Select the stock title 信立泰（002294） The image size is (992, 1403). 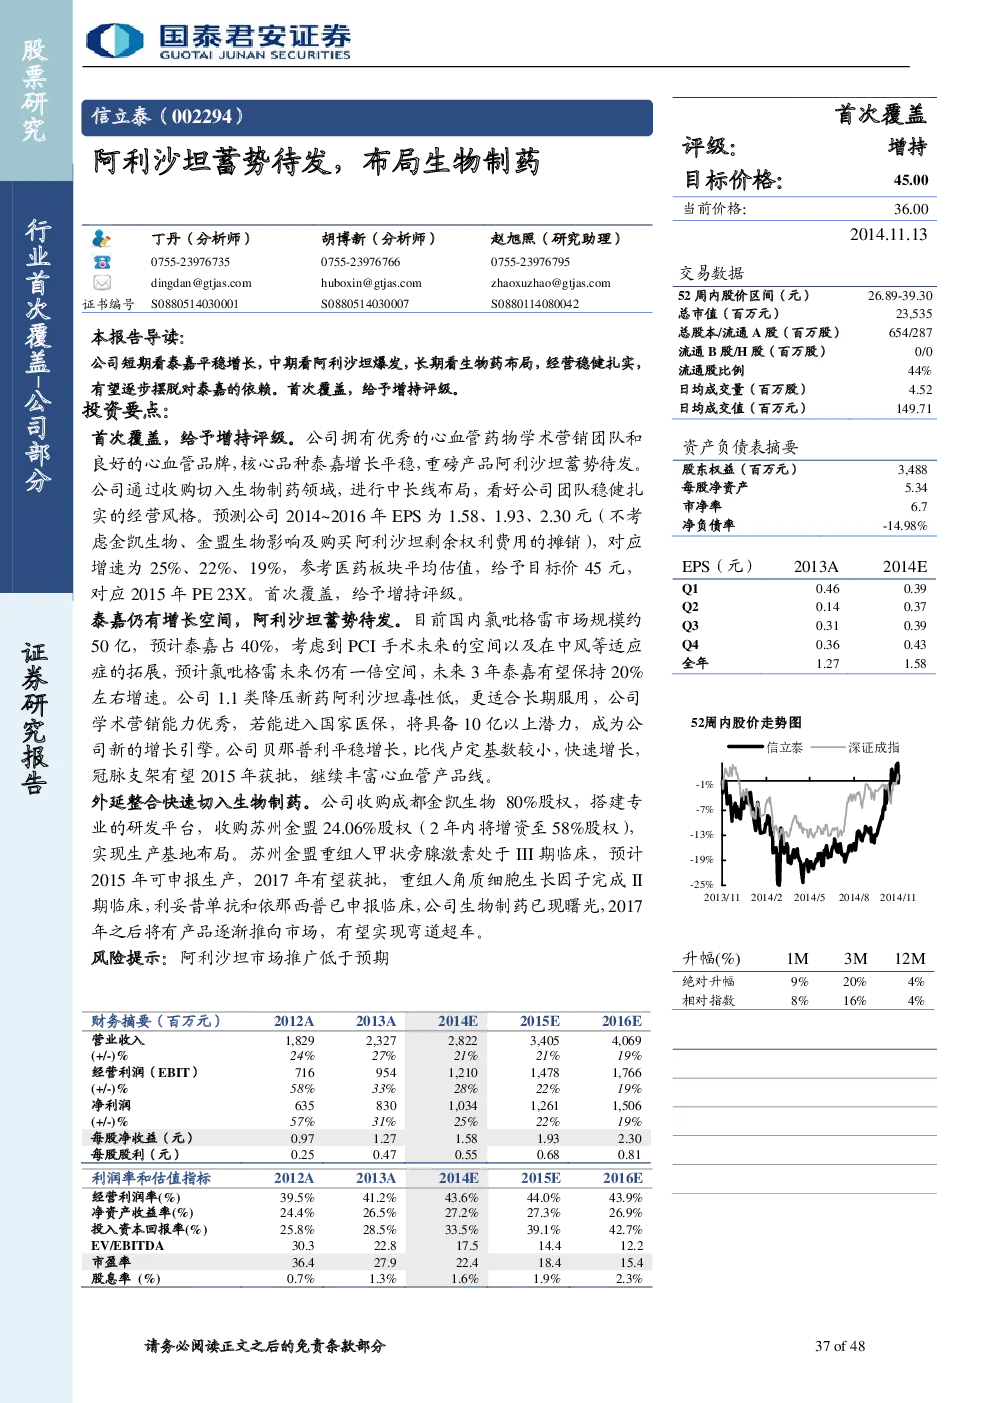pyautogui.click(x=167, y=116)
